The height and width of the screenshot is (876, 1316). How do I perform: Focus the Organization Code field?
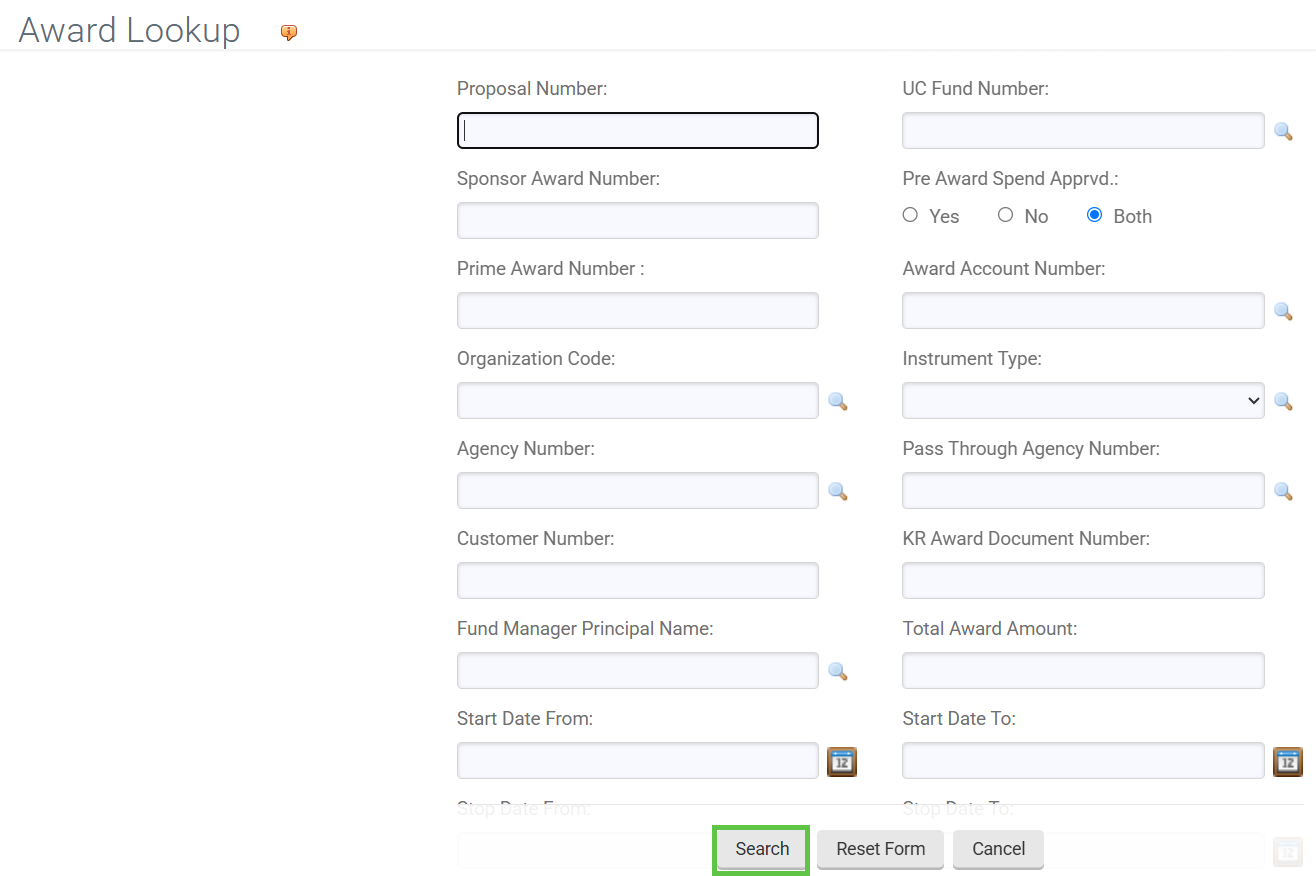click(638, 400)
